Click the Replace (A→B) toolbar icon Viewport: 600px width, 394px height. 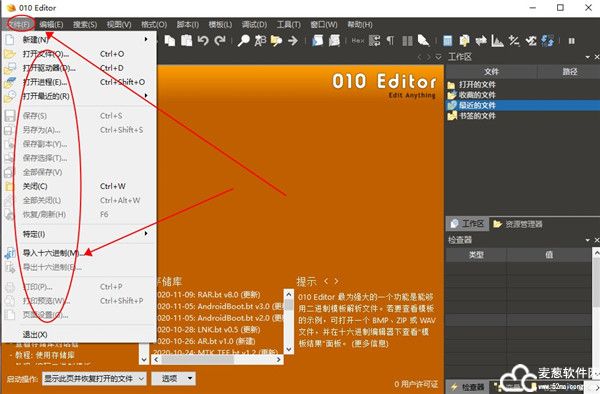(x=261, y=41)
